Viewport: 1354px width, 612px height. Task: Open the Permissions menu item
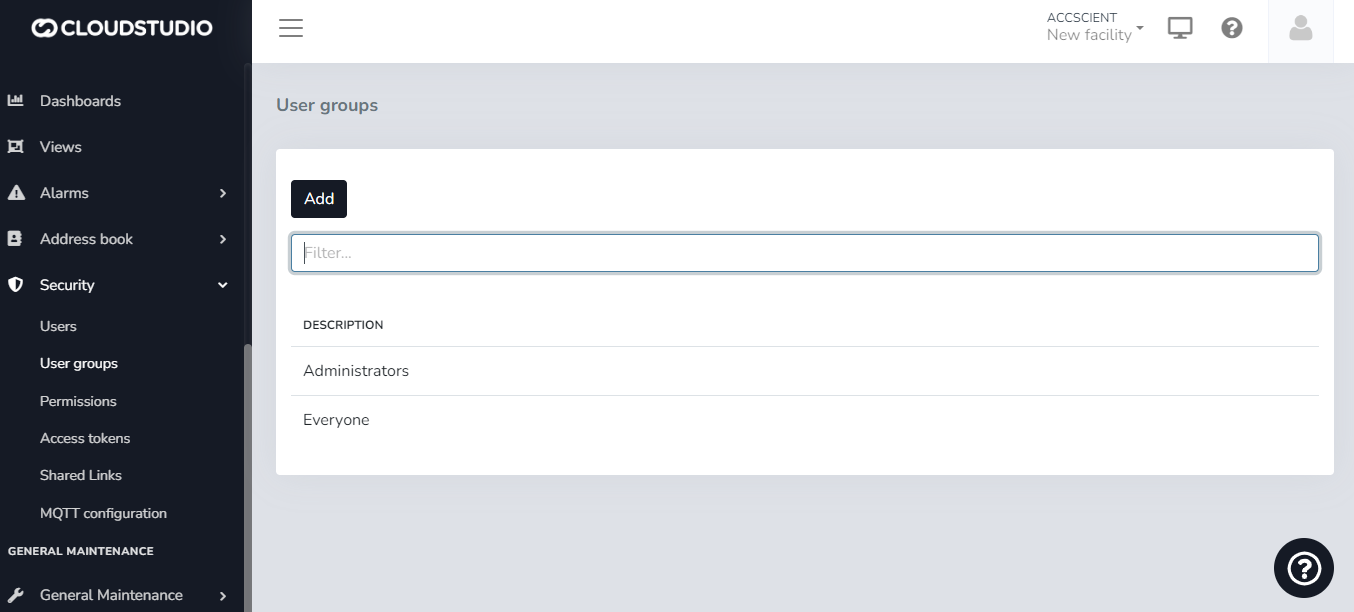click(x=78, y=401)
